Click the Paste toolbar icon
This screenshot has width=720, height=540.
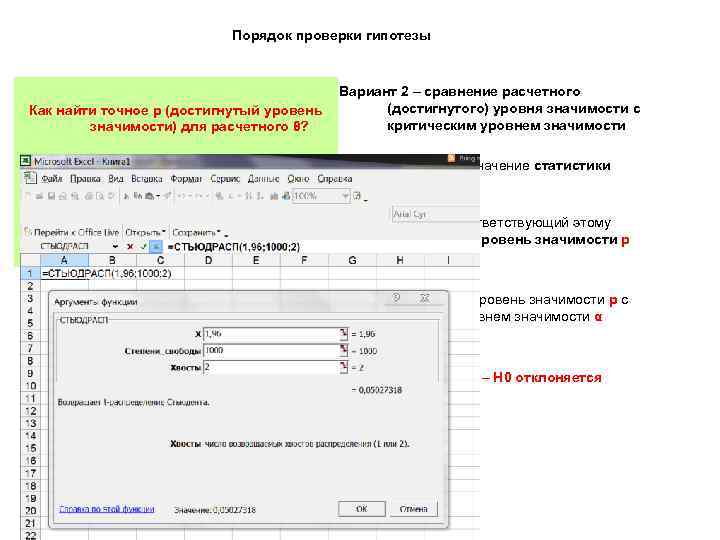click(149, 196)
